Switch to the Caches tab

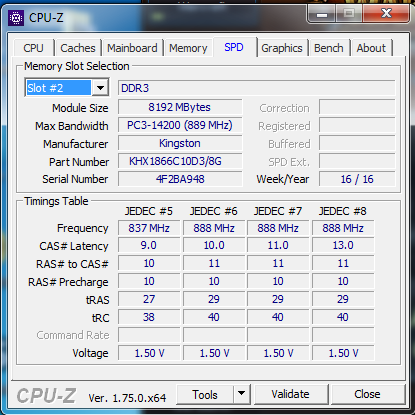[x=78, y=48]
